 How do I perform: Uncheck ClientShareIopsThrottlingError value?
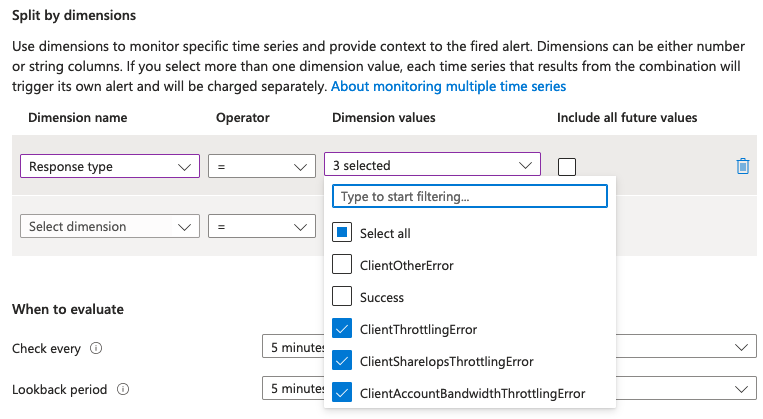point(342,361)
